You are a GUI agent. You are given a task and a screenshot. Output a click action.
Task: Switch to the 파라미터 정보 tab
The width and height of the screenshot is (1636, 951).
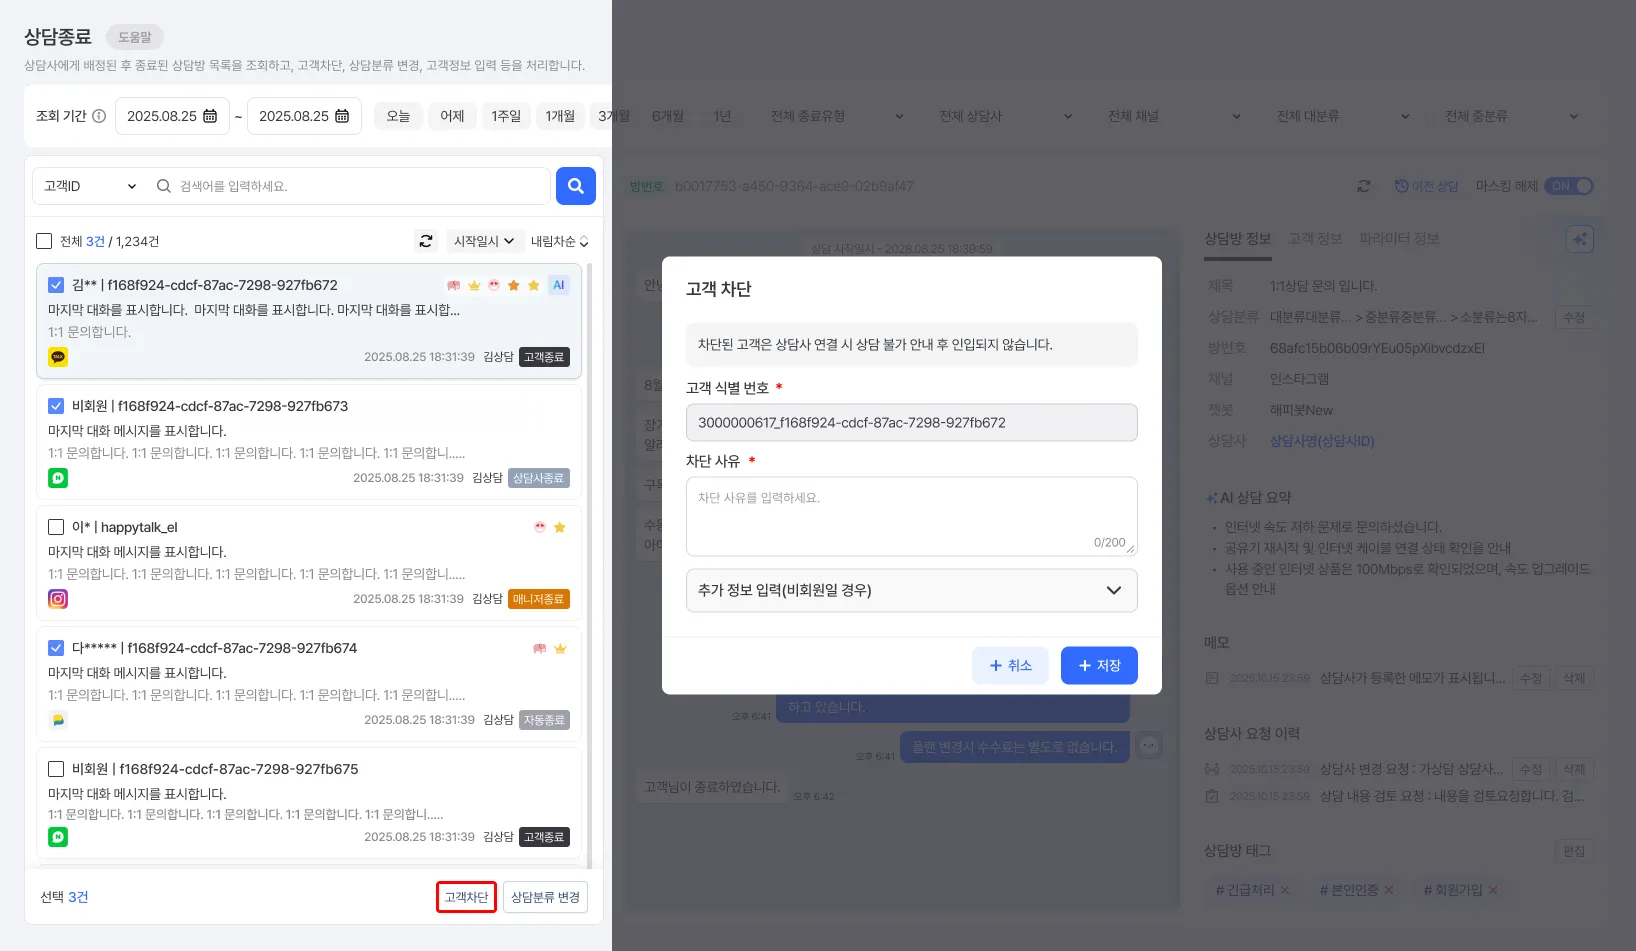[x=1399, y=239]
